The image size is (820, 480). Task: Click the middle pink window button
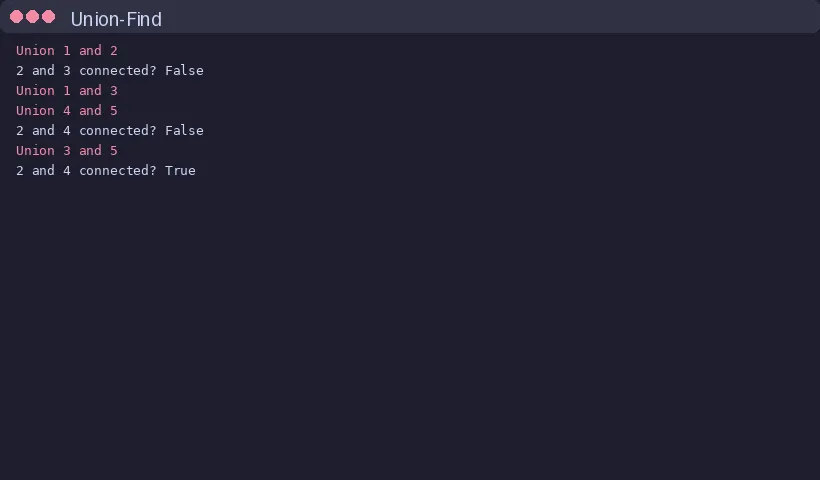pos(32,17)
